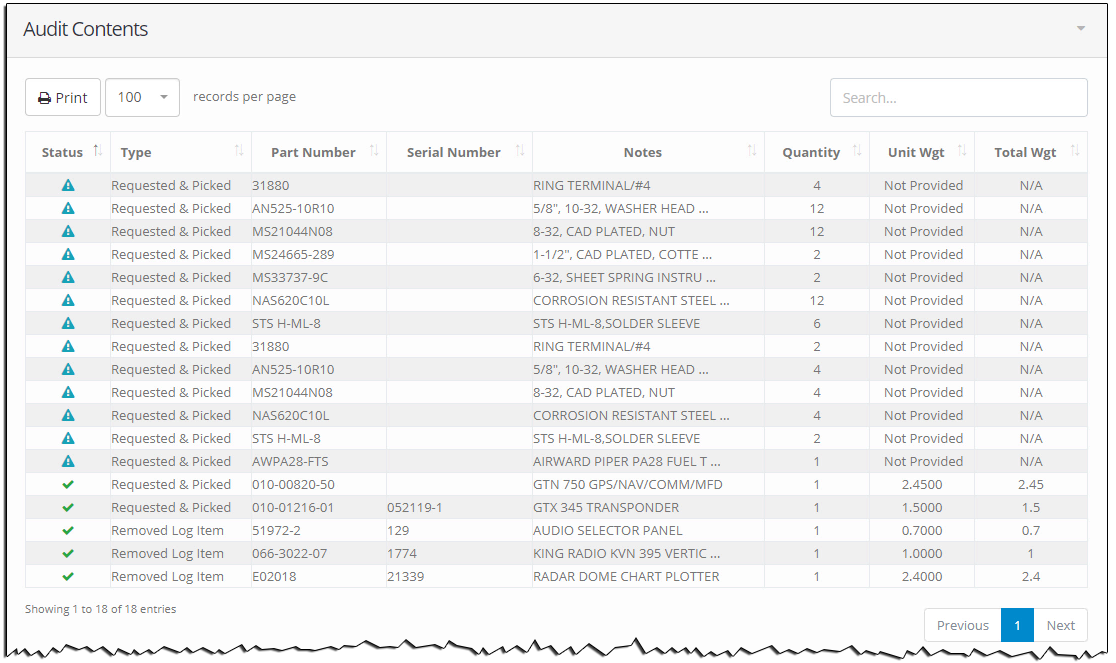This screenshot has width=1116, height=663.
Task: Click warning icon for NAS620C10L quantity 4 row
Action: click(x=68, y=415)
